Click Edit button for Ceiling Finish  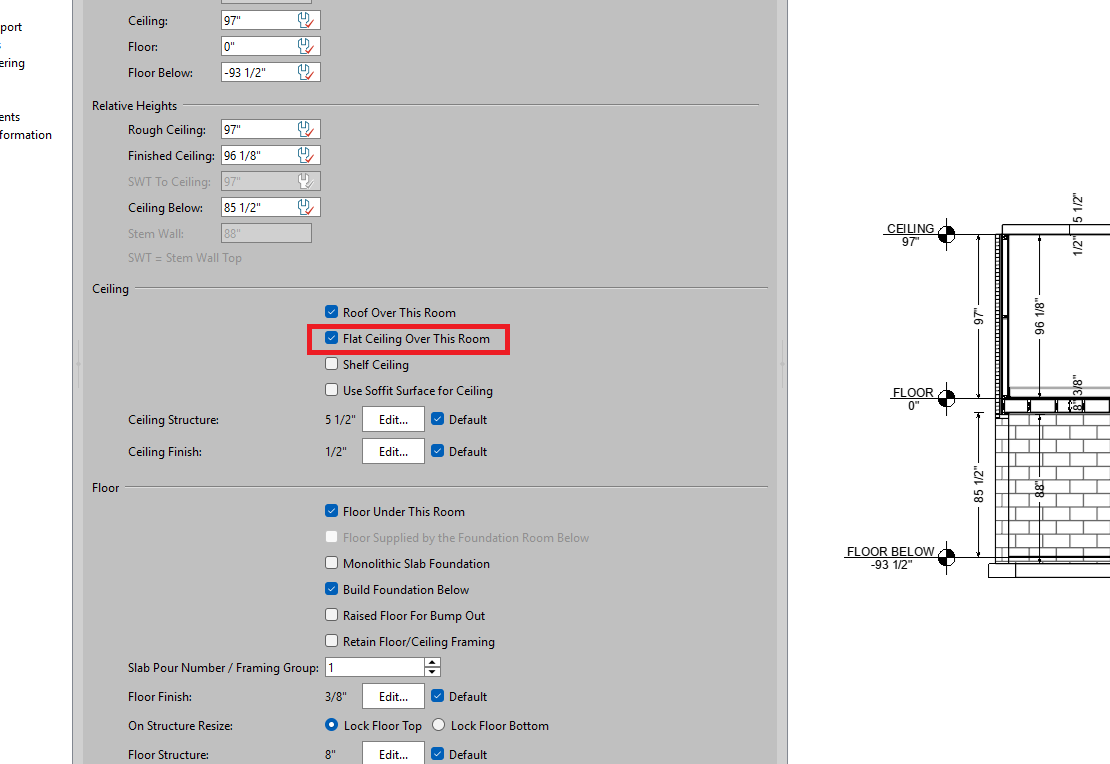coord(393,452)
